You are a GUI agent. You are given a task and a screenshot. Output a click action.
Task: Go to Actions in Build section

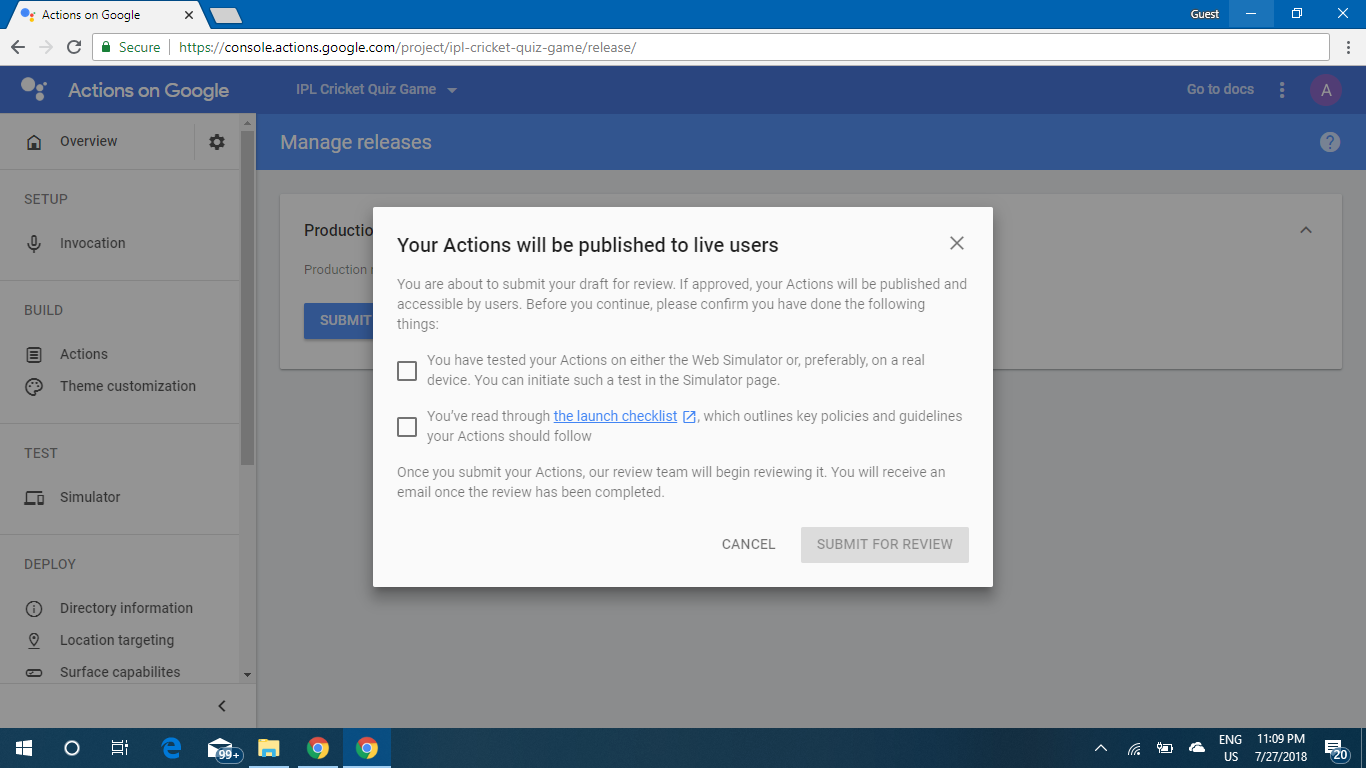point(83,354)
